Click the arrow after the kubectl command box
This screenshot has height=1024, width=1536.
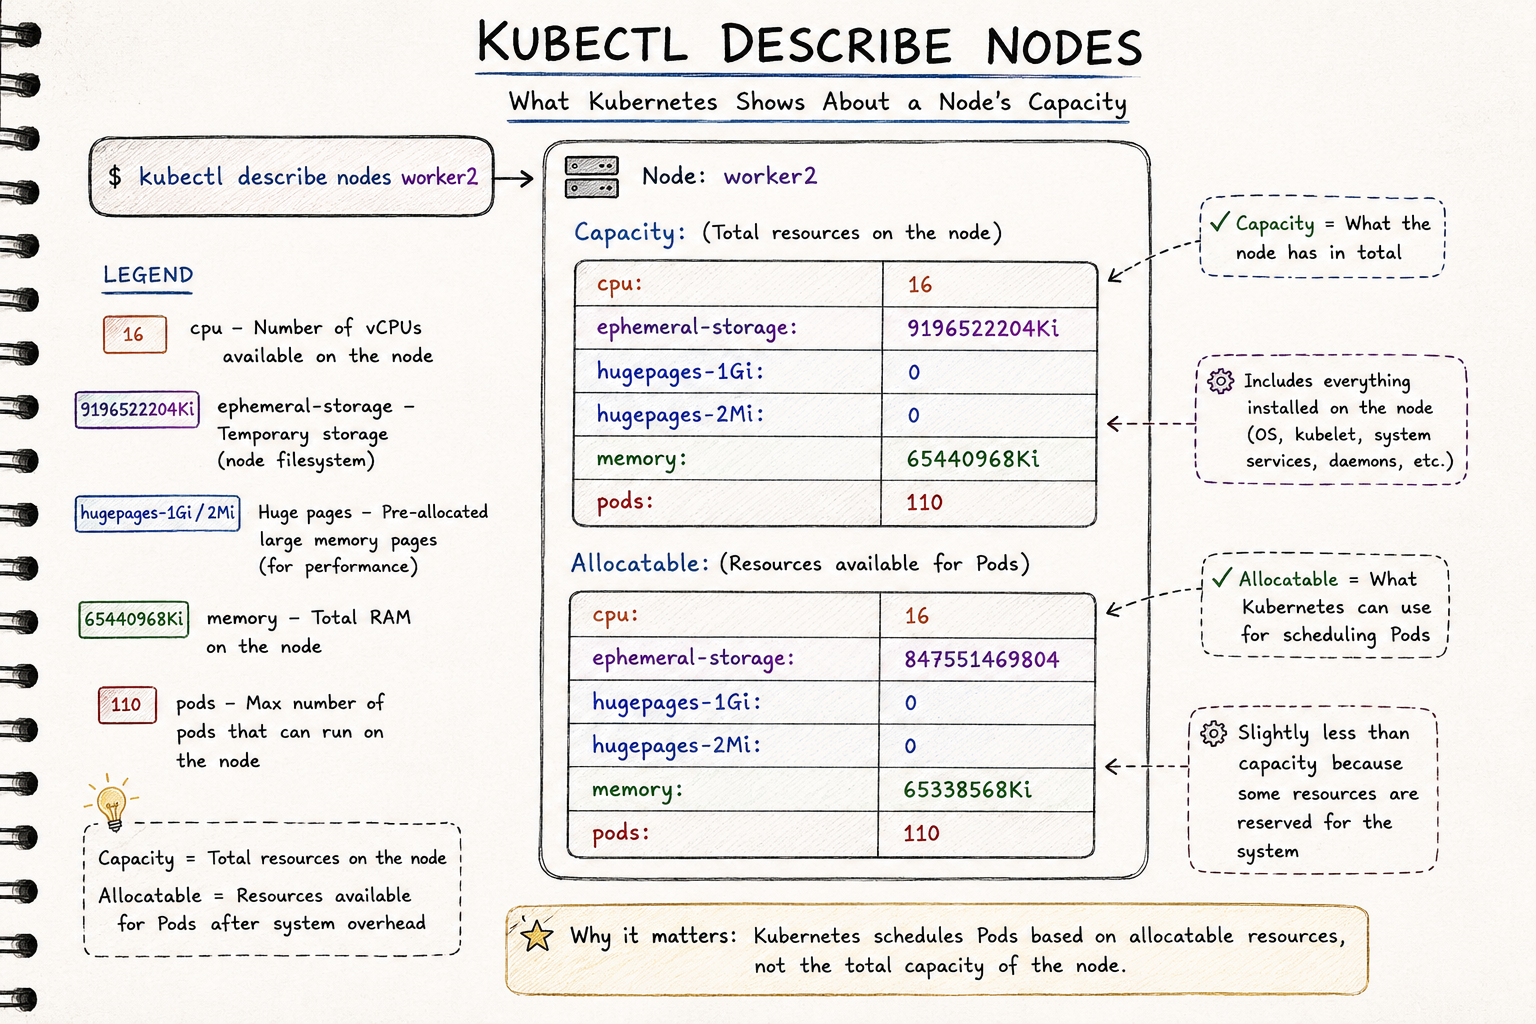515,178
